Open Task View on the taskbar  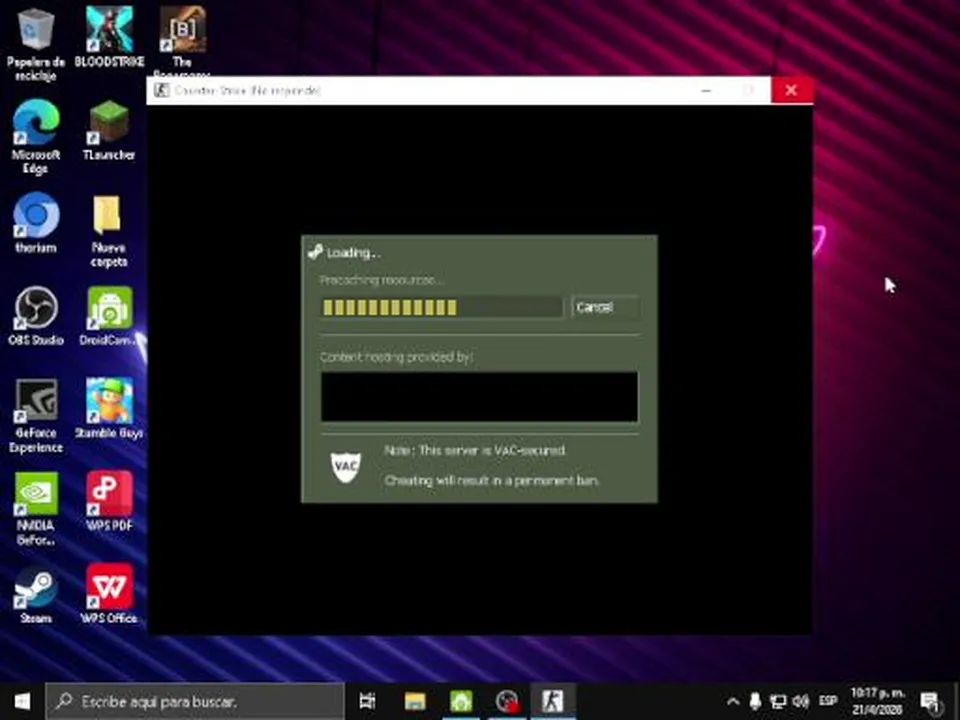tap(367, 702)
